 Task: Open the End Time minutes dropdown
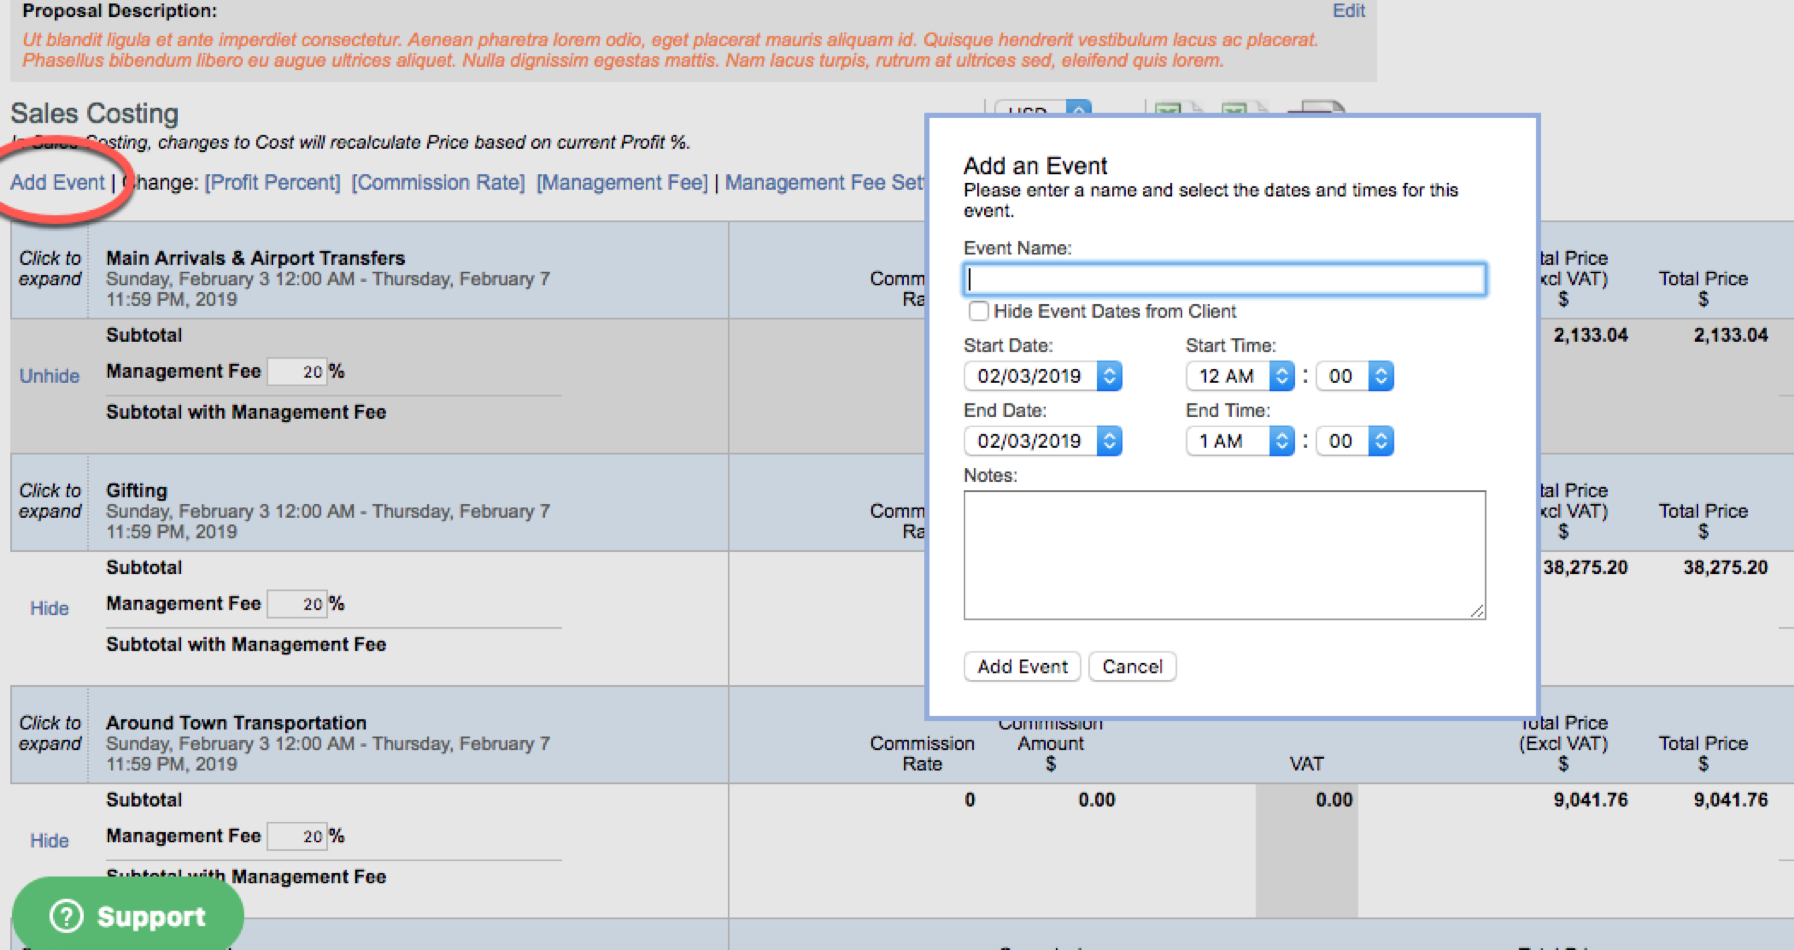1355,441
